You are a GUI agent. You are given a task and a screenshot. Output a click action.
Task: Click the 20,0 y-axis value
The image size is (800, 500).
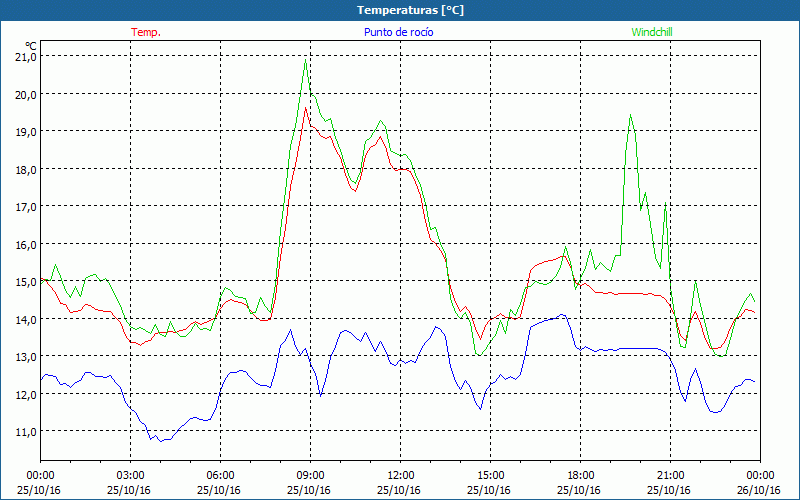(26, 94)
